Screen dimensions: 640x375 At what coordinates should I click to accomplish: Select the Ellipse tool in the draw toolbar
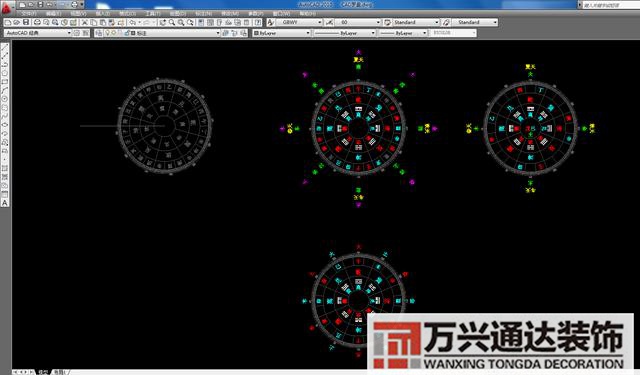5,124
